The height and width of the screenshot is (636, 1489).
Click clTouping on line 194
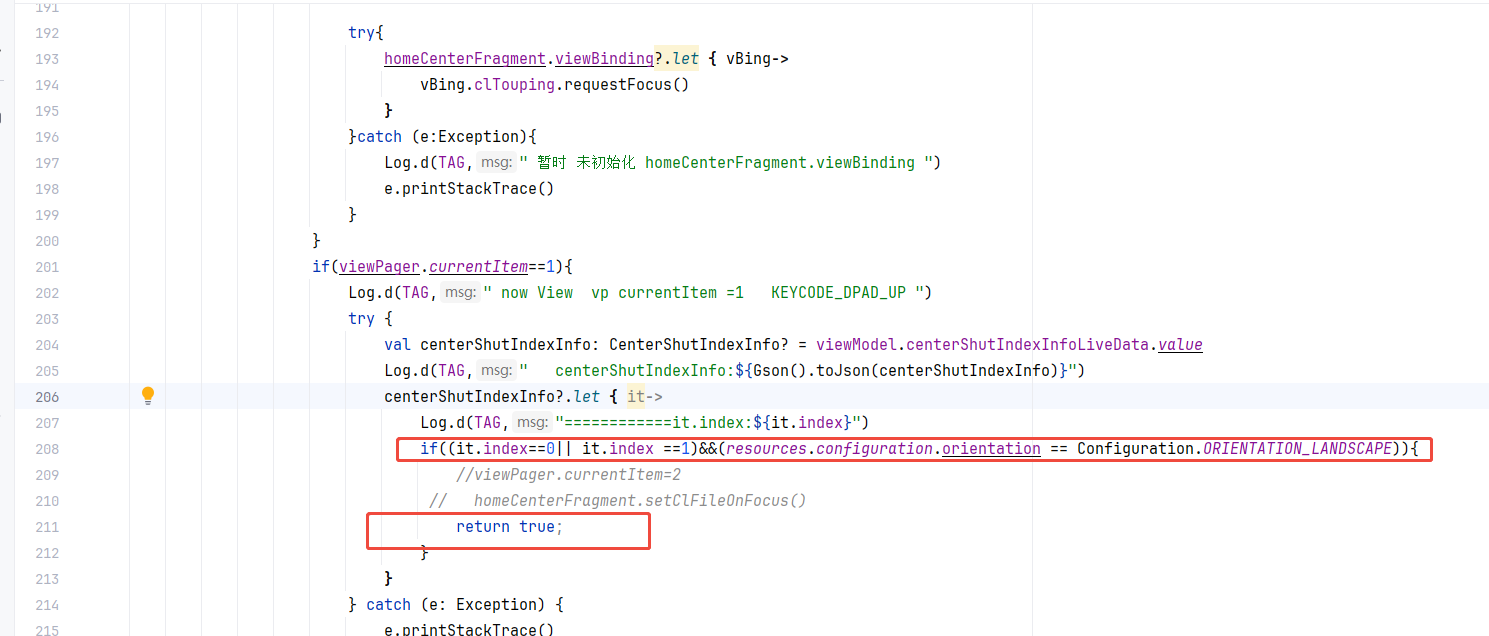point(514,85)
